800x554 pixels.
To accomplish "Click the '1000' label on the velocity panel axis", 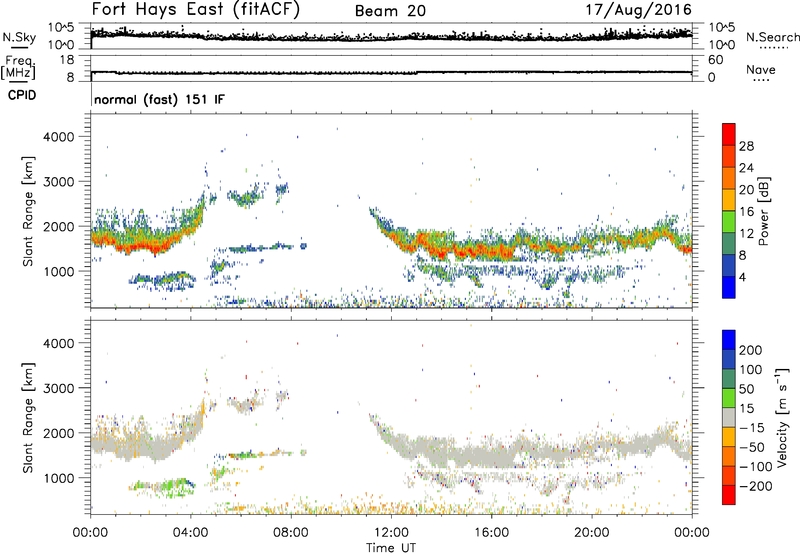I will click(58, 478).
